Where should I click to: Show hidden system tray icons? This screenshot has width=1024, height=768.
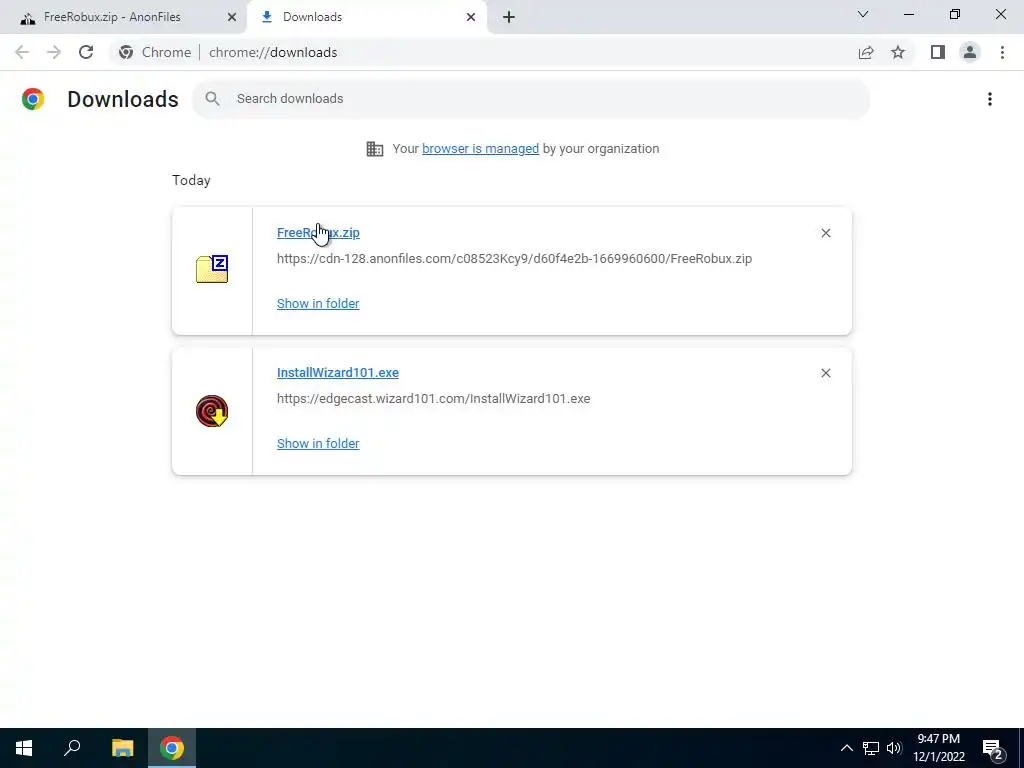tap(846, 748)
